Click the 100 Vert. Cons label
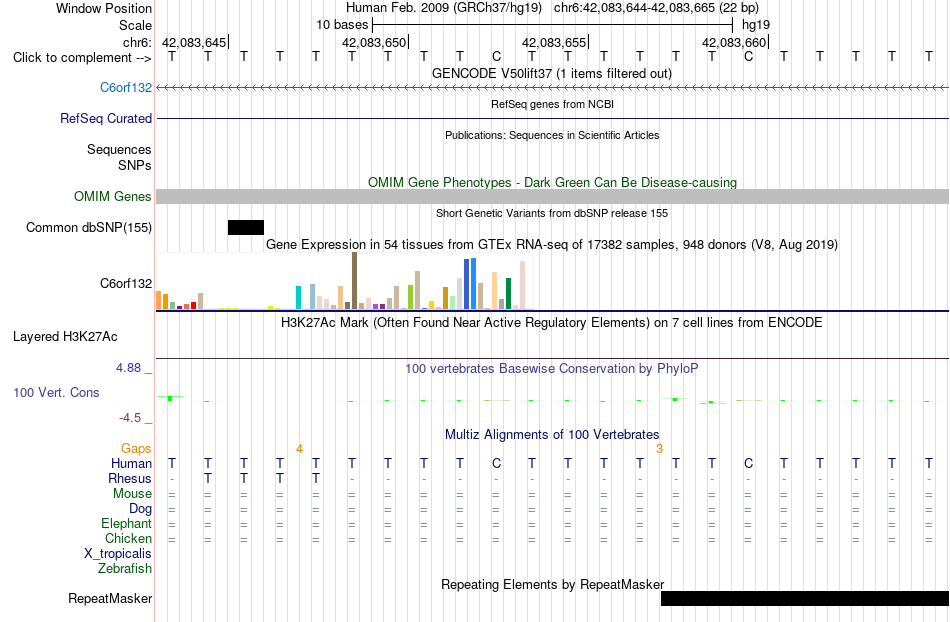This screenshot has height=622, width=950. click(56, 392)
